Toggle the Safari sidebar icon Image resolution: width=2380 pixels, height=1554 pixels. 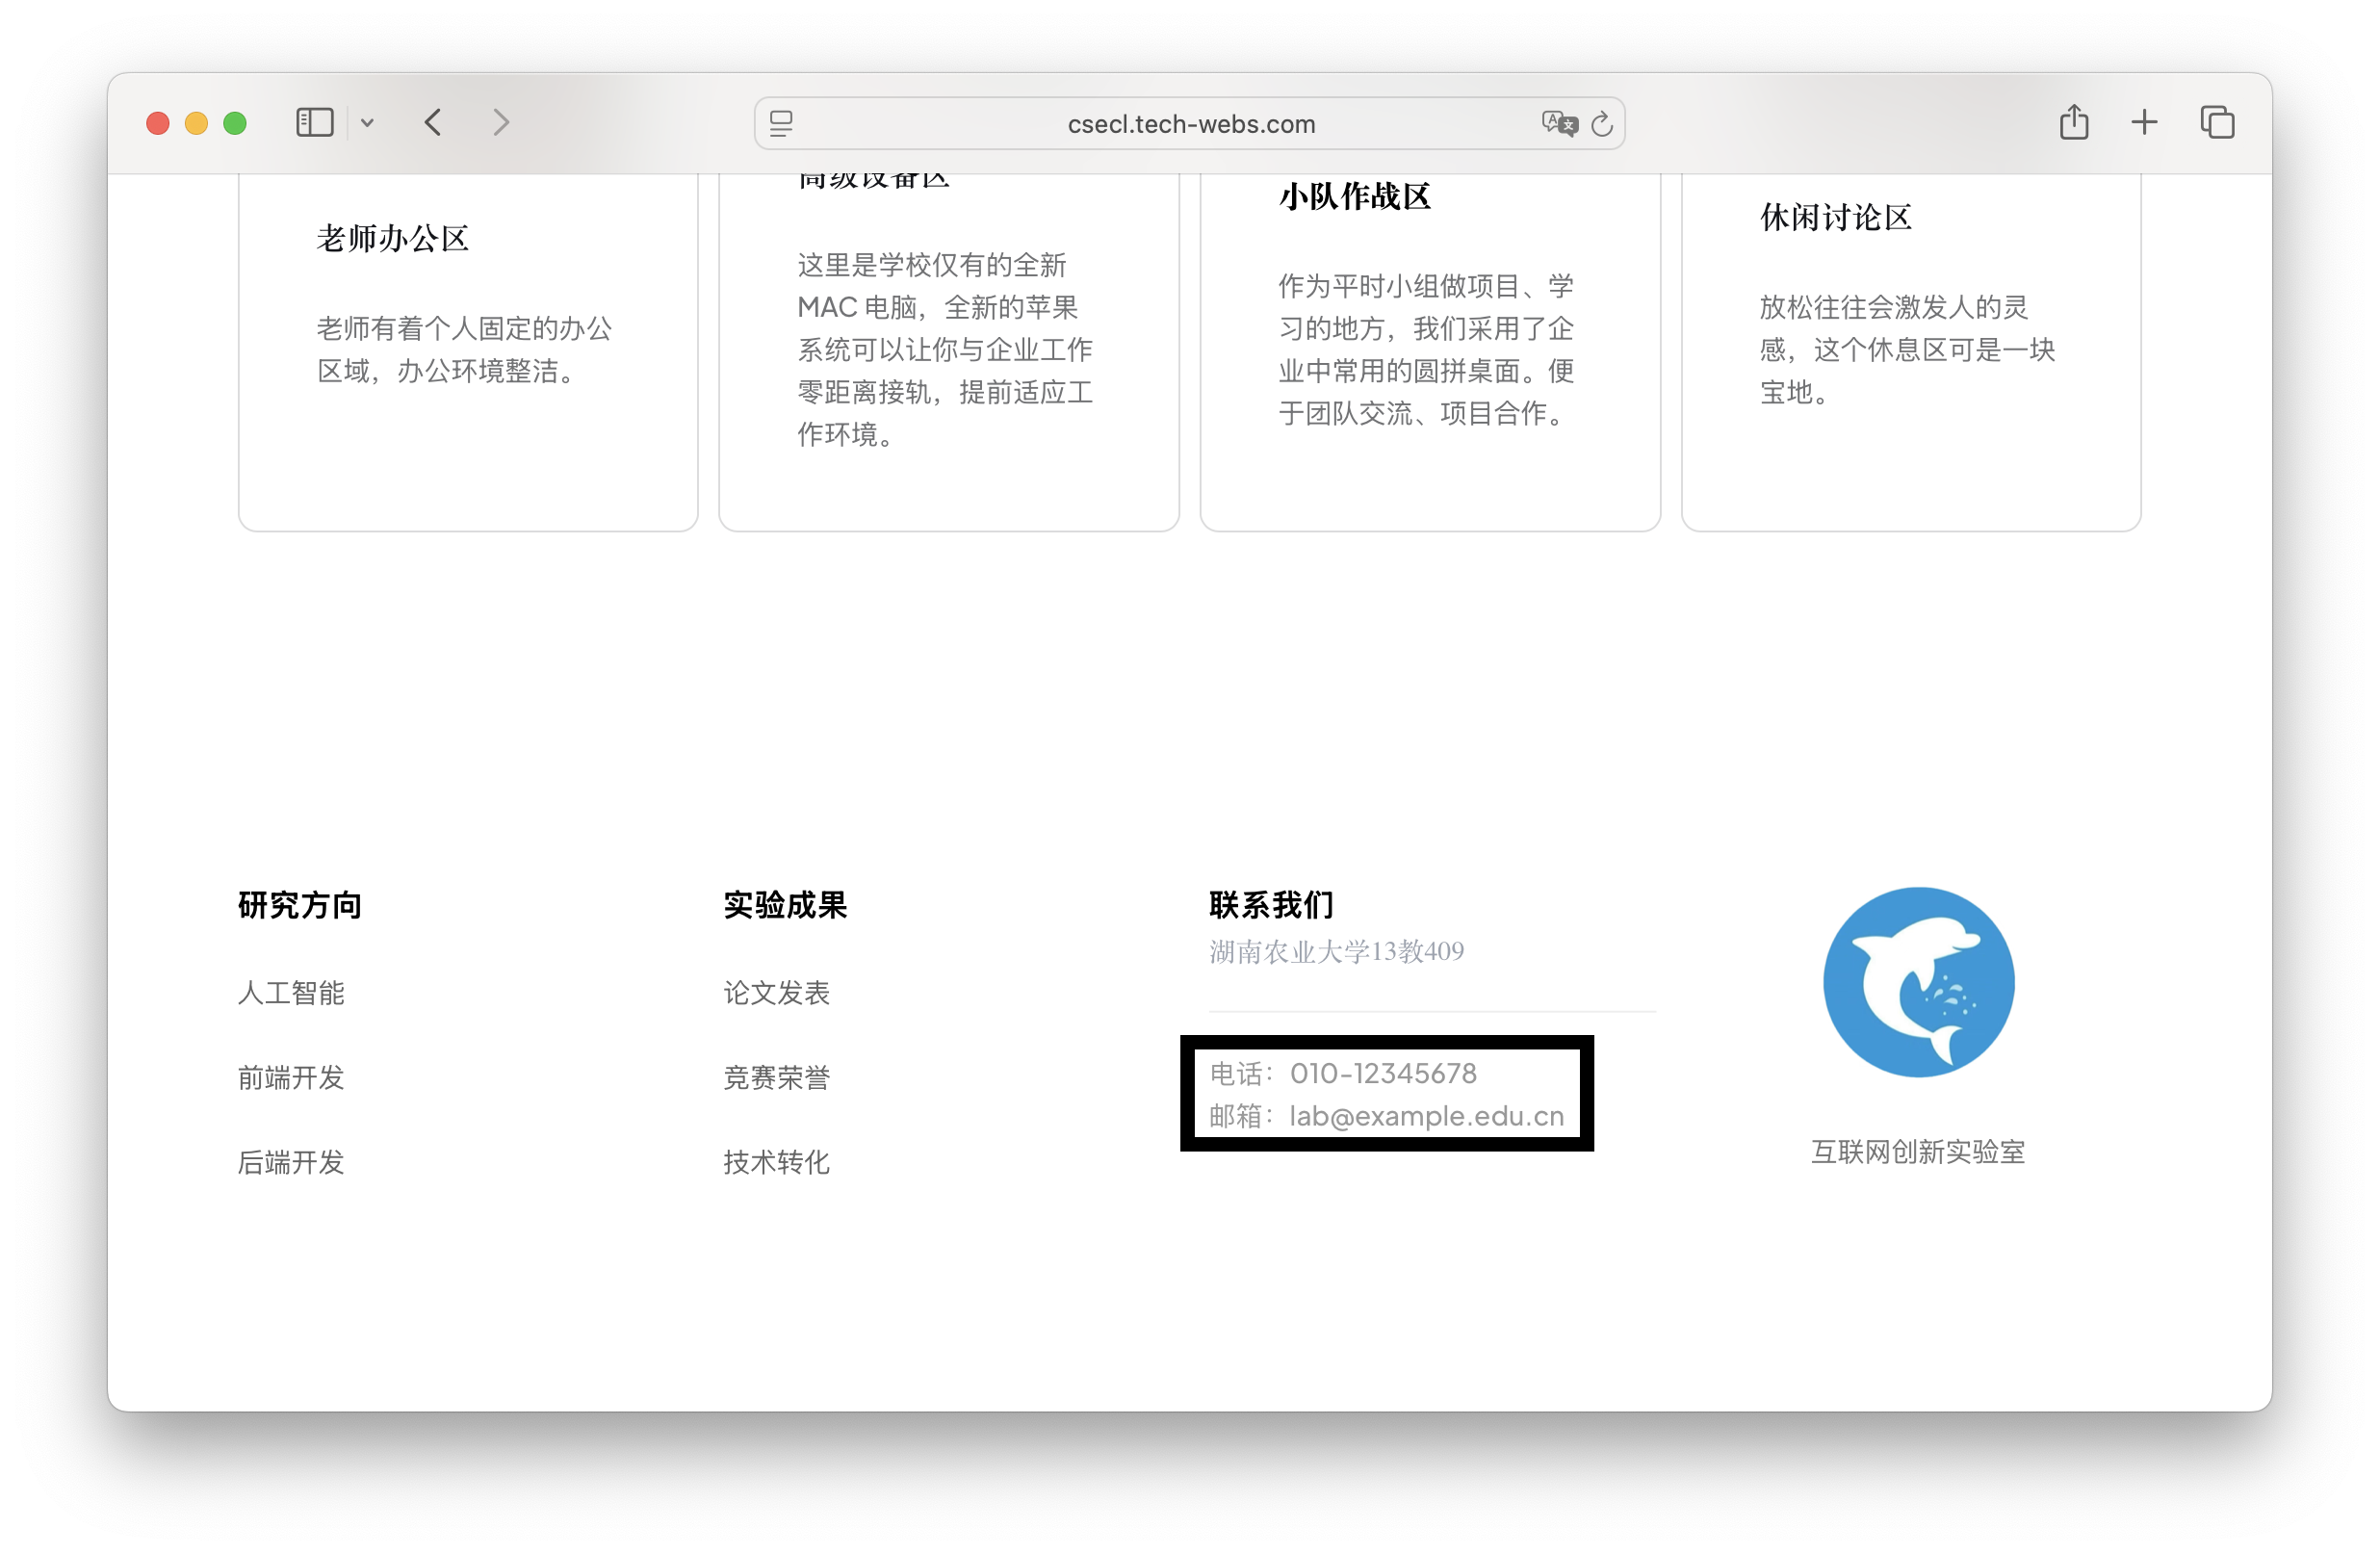coord(314,123)
